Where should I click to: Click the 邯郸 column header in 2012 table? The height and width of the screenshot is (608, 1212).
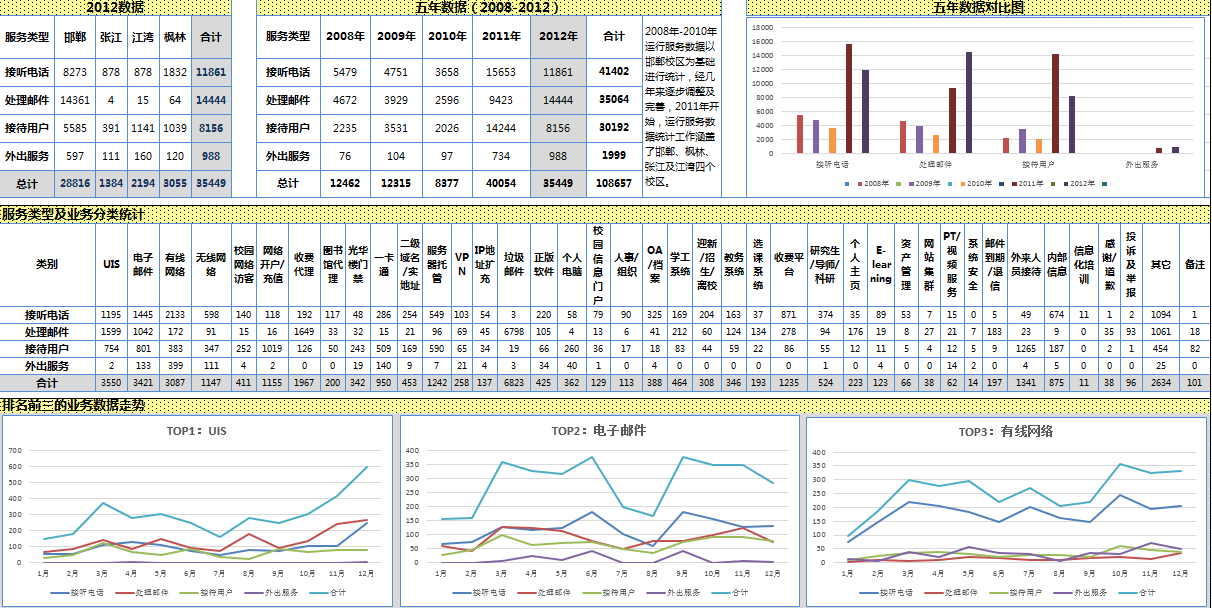click(x=74, y=37)
